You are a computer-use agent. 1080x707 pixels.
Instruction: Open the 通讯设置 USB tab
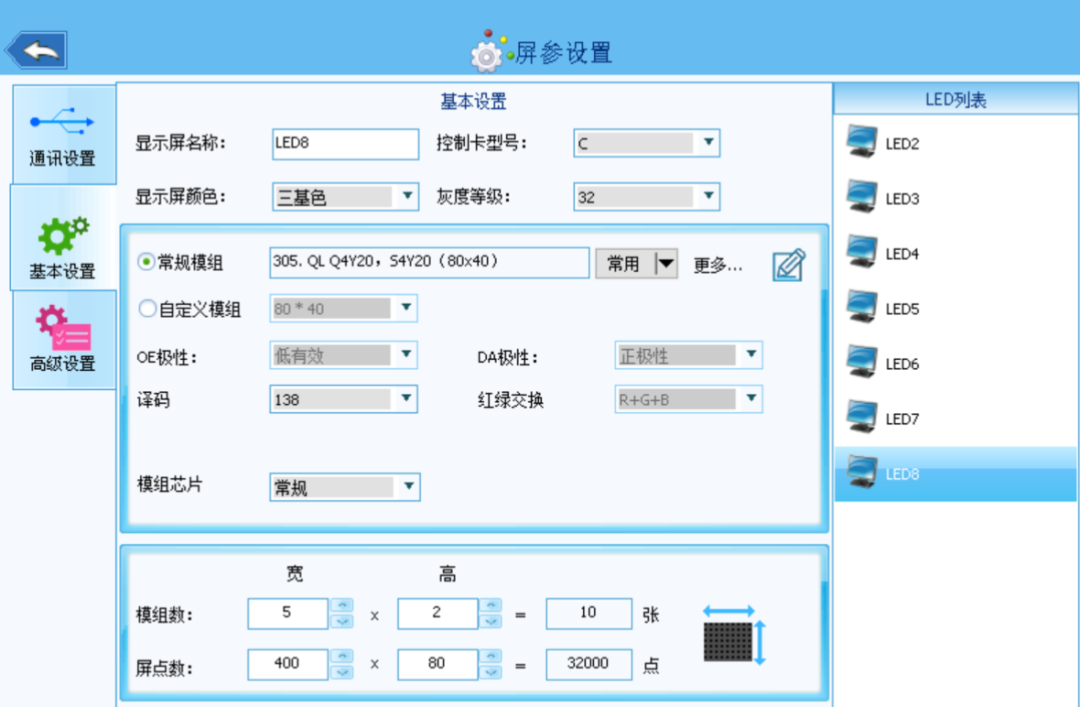pyautogui.click(x=62, y=135)
